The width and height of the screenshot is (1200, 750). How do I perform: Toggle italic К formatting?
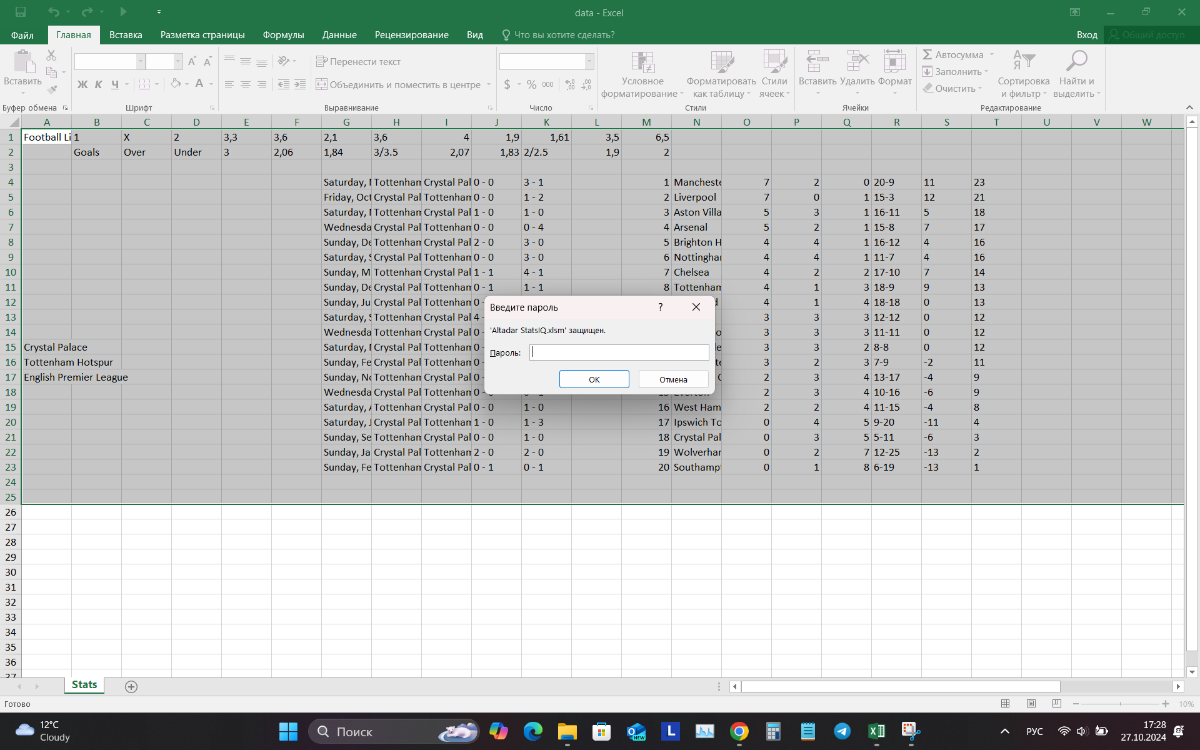click(x=99, y=84)
